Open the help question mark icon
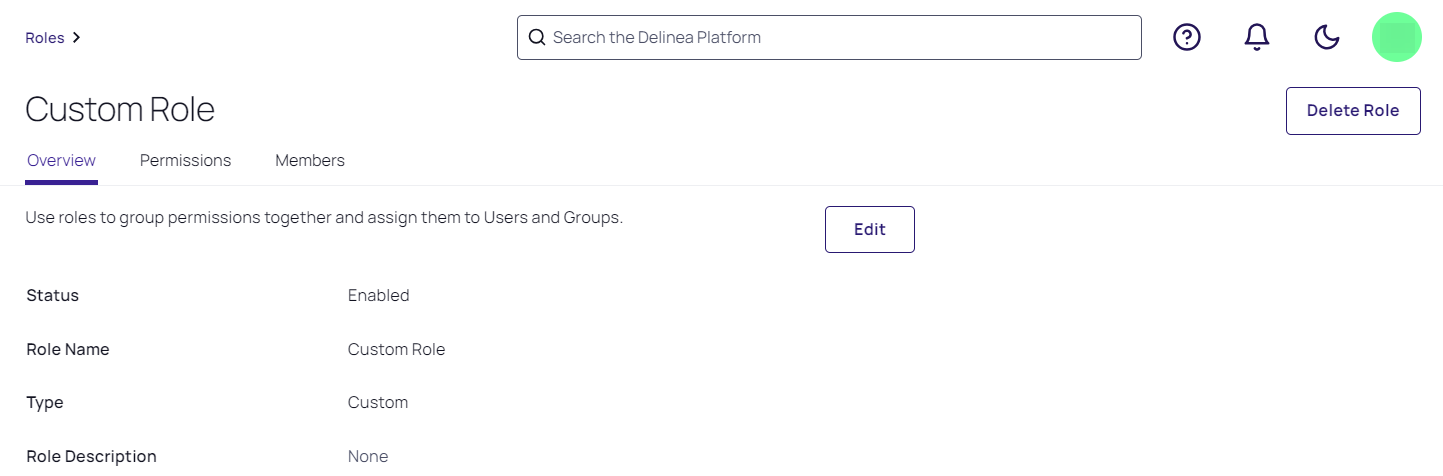The image size is (1443, 476). (x=1186, y=37)
